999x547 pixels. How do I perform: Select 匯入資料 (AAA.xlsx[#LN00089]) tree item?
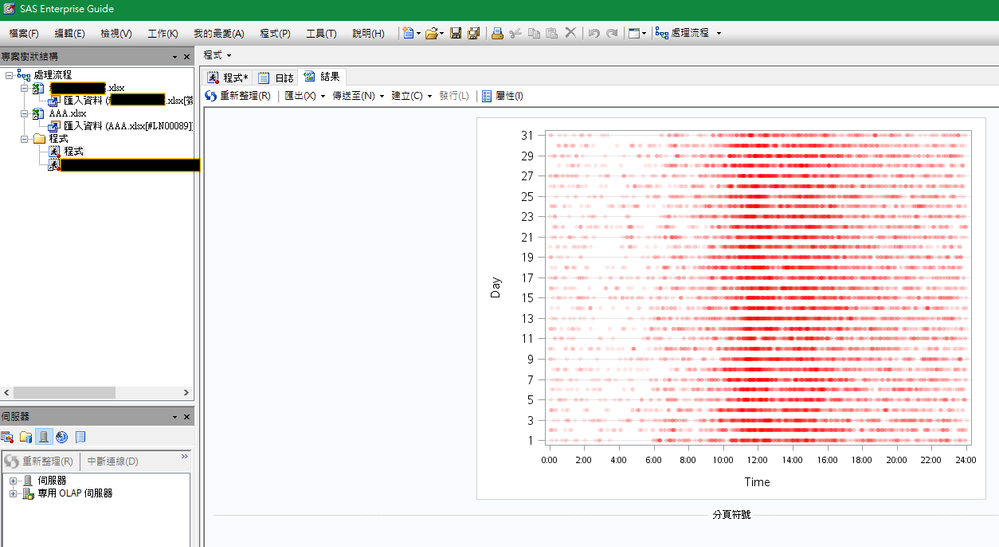(x=127, y=126)
